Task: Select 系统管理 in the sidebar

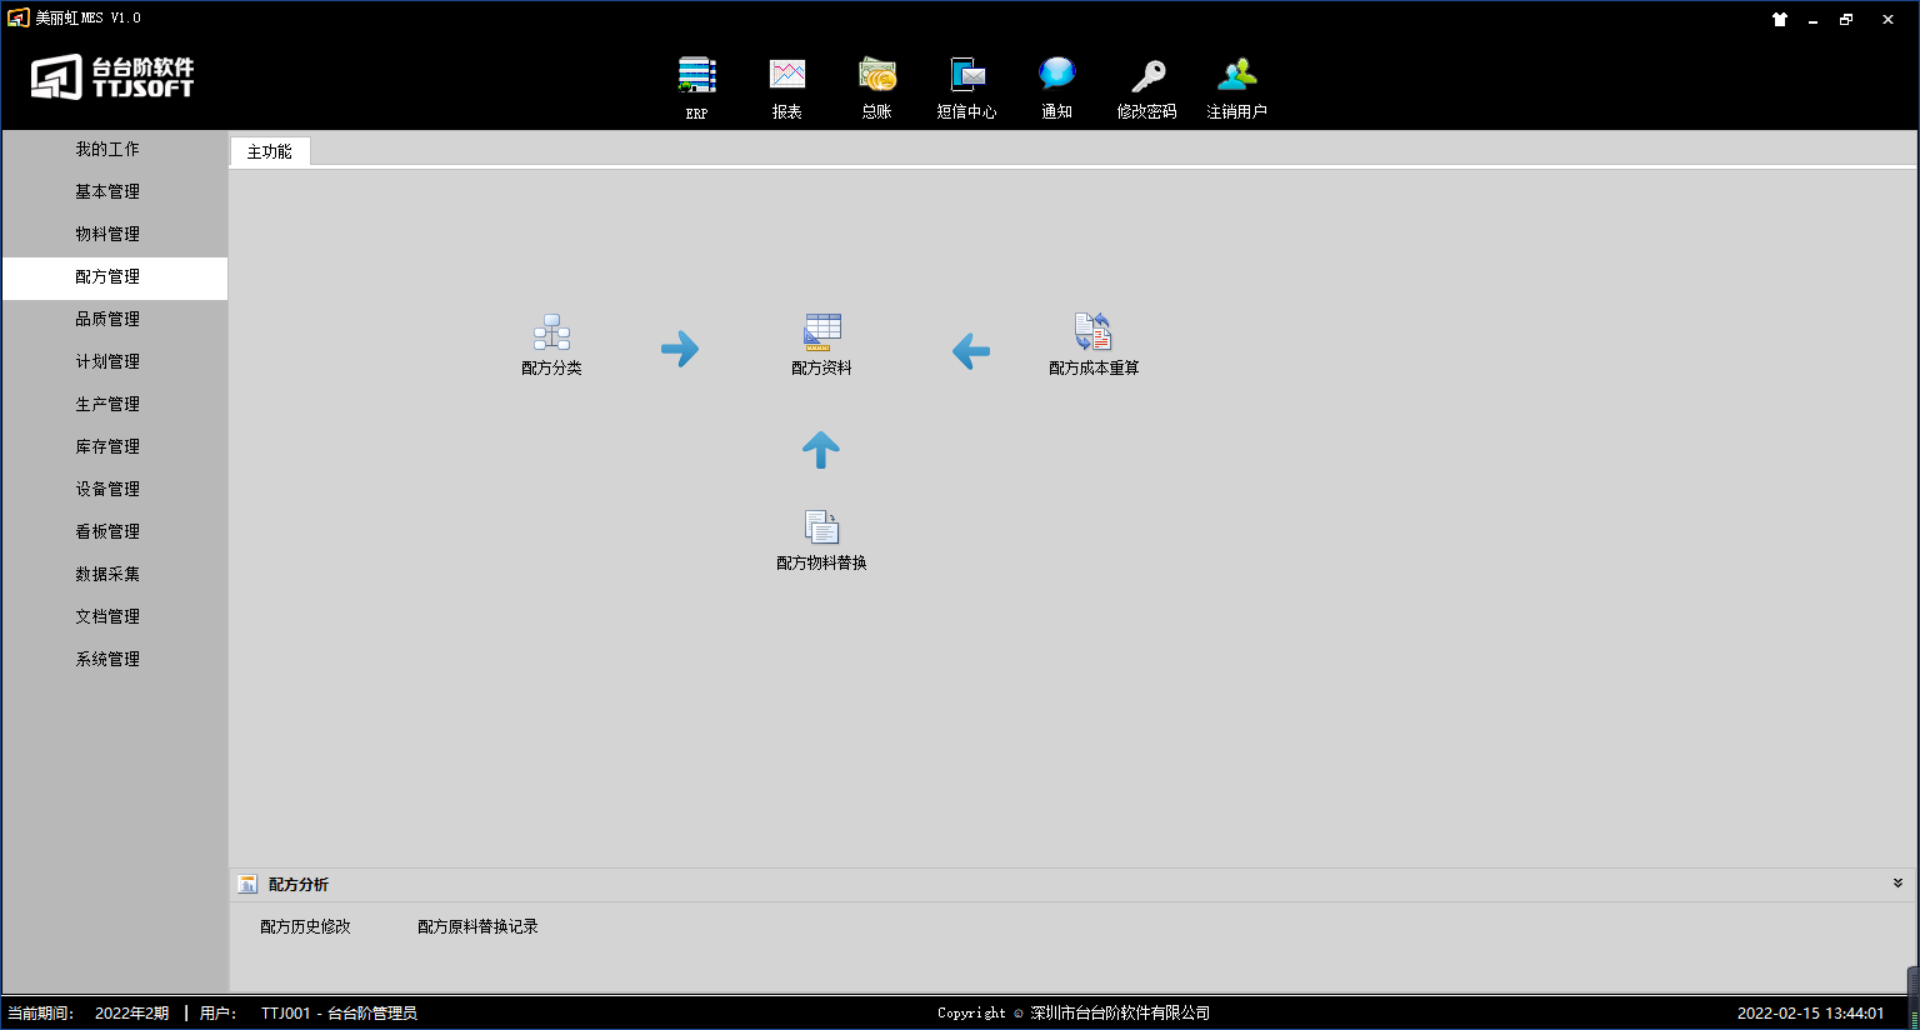Action: [x=108, y=659]
